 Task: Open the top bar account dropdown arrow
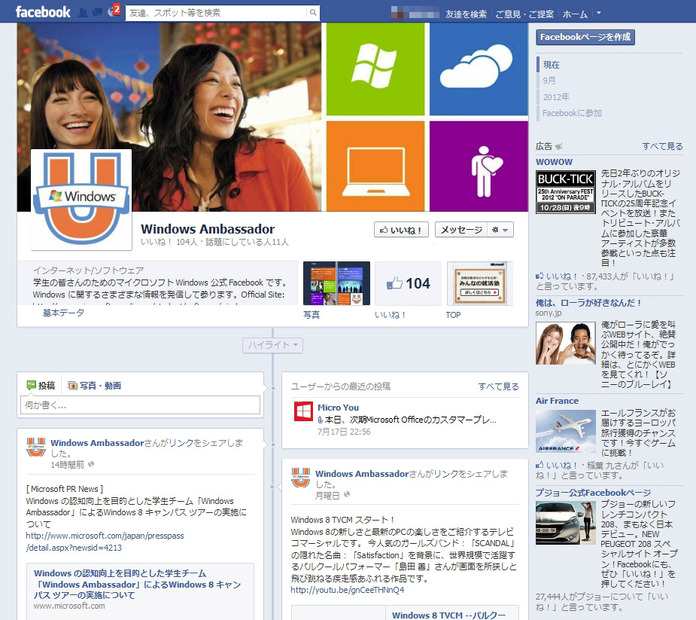(598, 13)
